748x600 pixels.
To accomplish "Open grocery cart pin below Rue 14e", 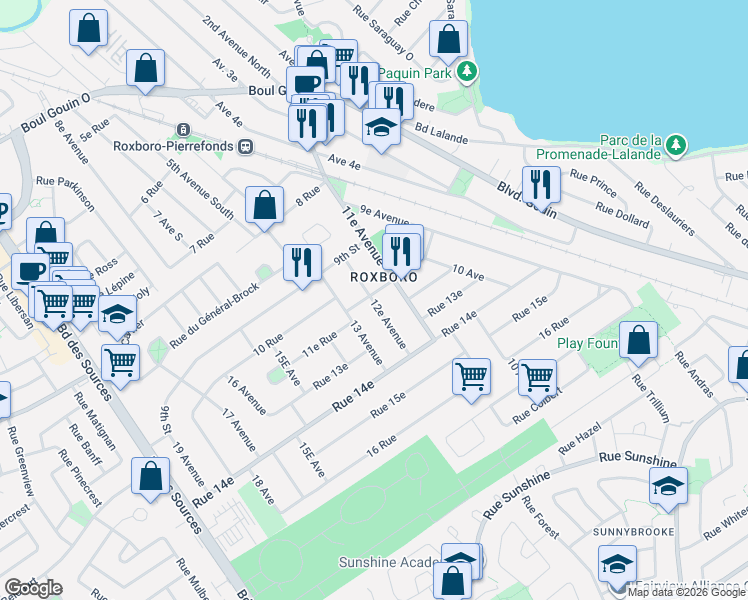I will pyautogui.click(x=471, y=379).
